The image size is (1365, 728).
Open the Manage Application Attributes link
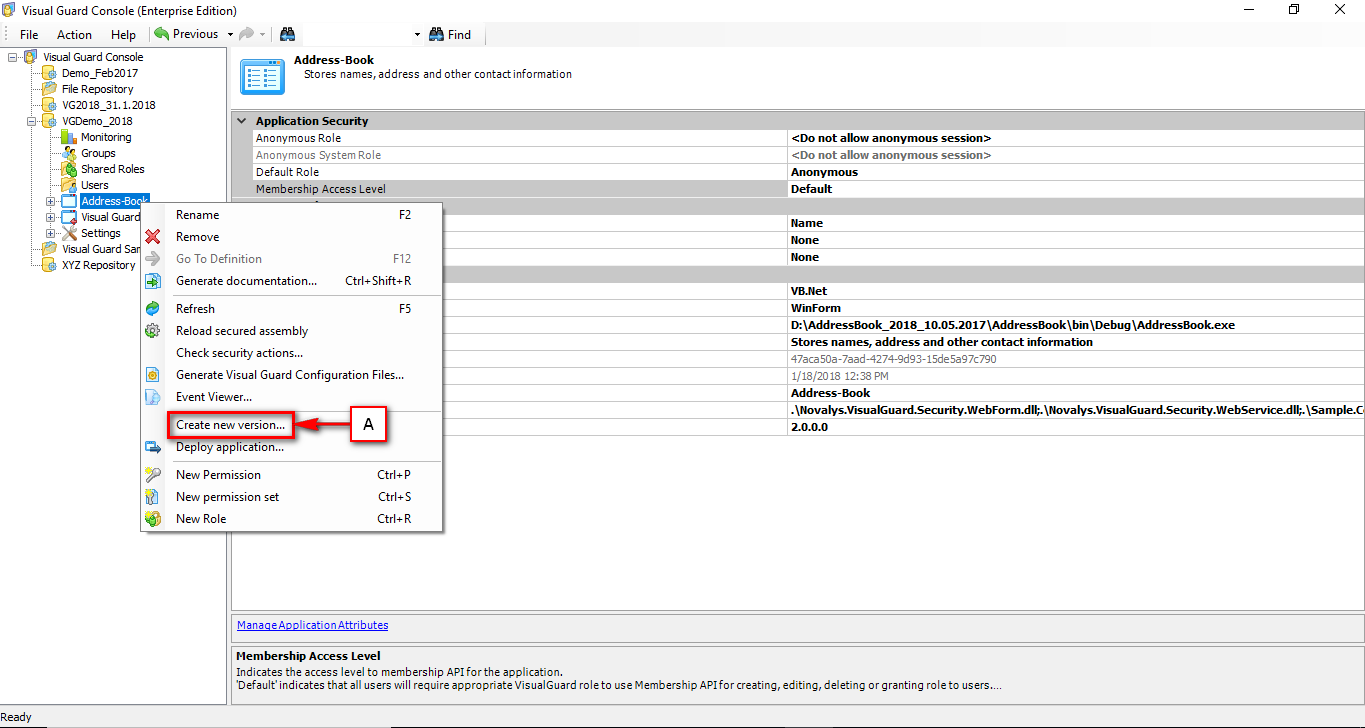point(311,625)
